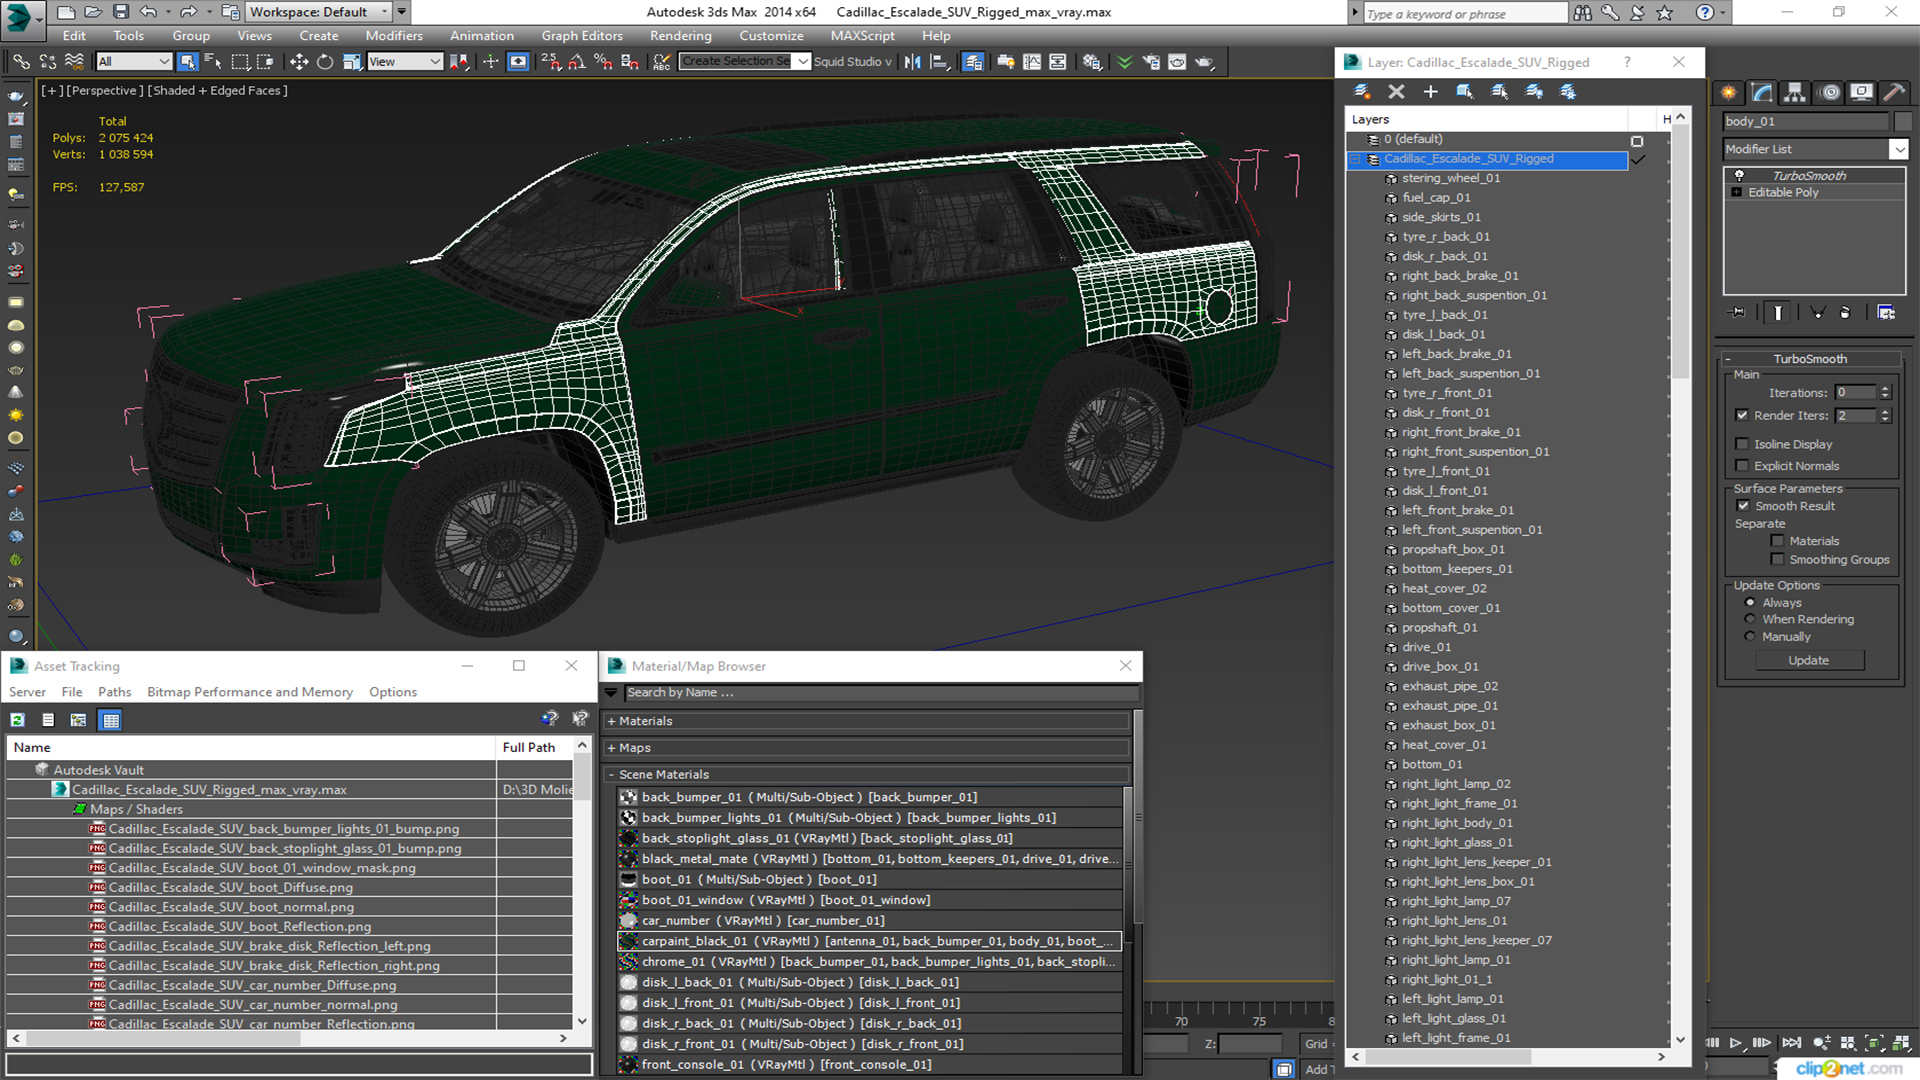Viewport: 1920px width, 1080px height.
Task: Add selected objects to highlighted layer
Action: (1431, 92)
